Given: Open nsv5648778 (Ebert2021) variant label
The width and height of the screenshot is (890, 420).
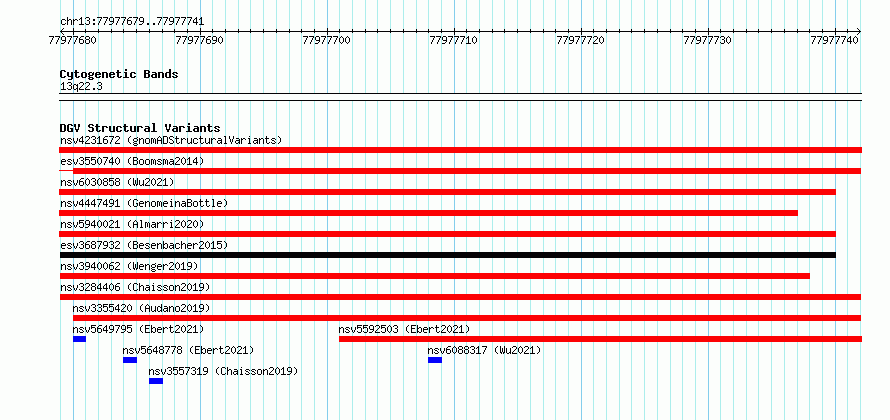Looking at the screenshot, I should pyautogui.click(x=188, y=350).
